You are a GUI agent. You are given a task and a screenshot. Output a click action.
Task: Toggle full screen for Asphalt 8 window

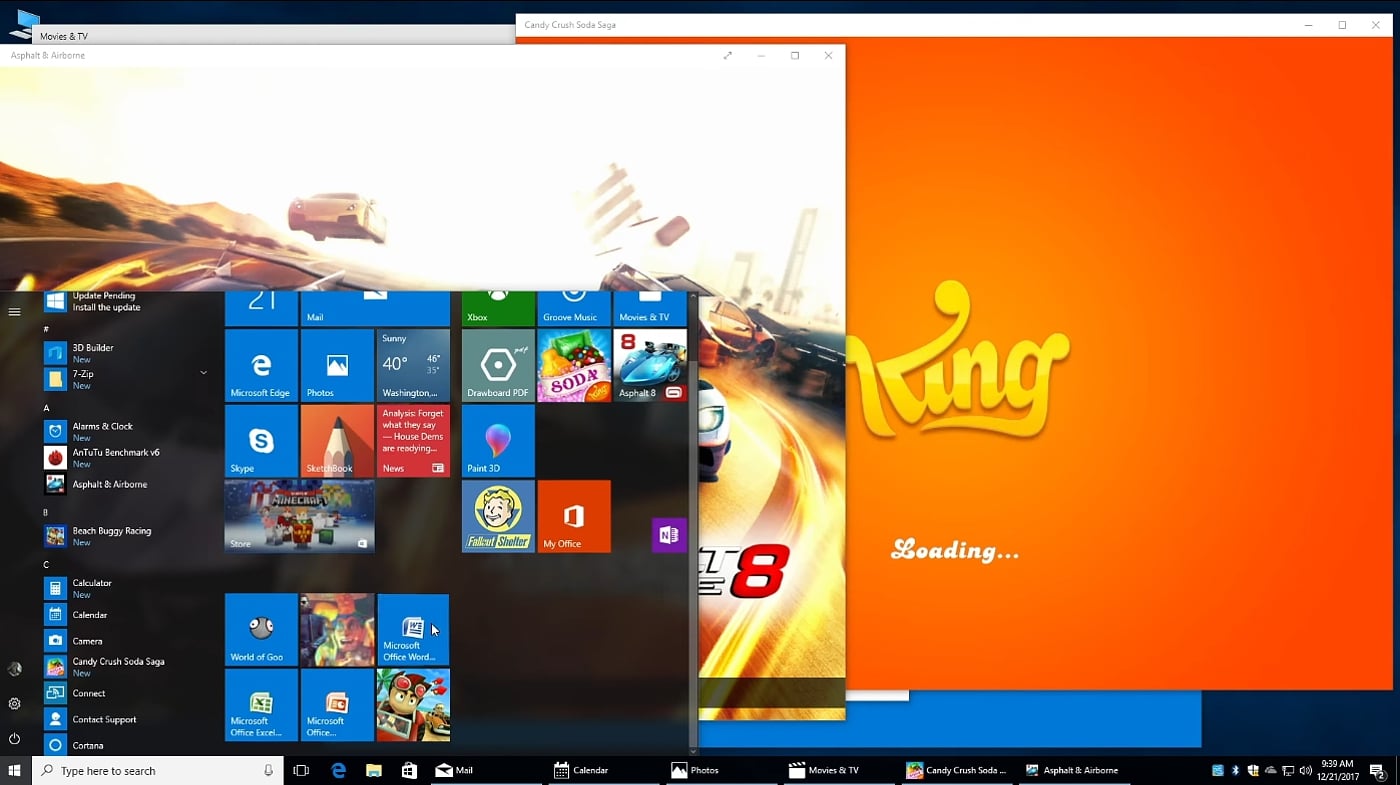[728, 56]
